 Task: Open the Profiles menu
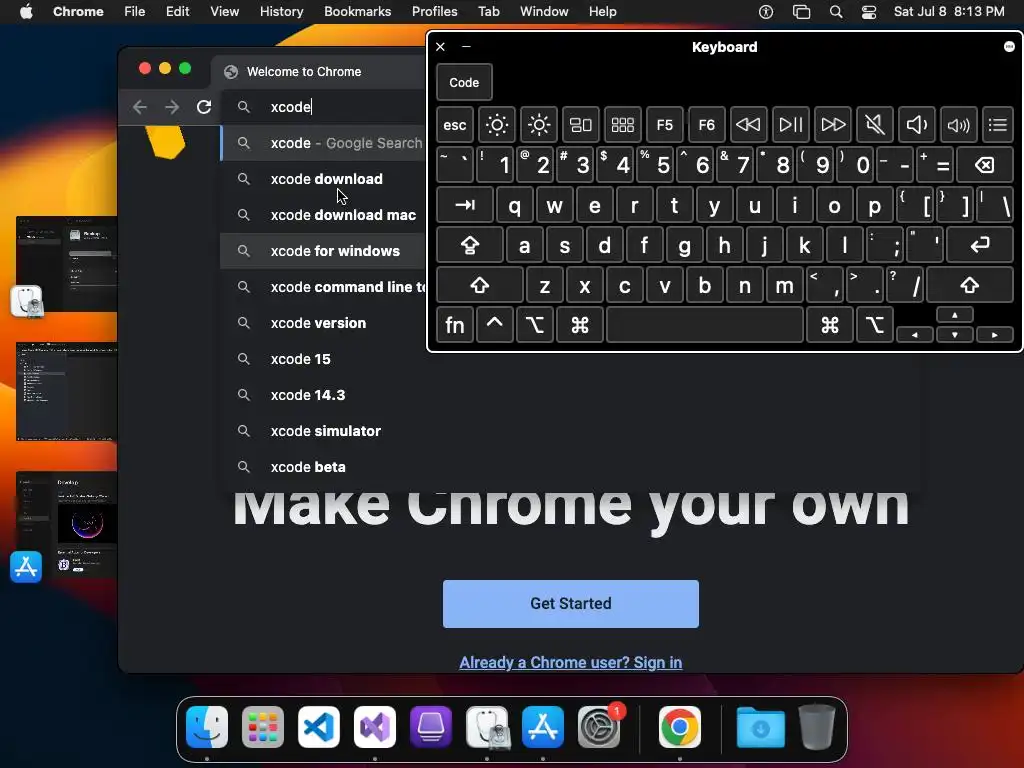click(x=434, y=12)
